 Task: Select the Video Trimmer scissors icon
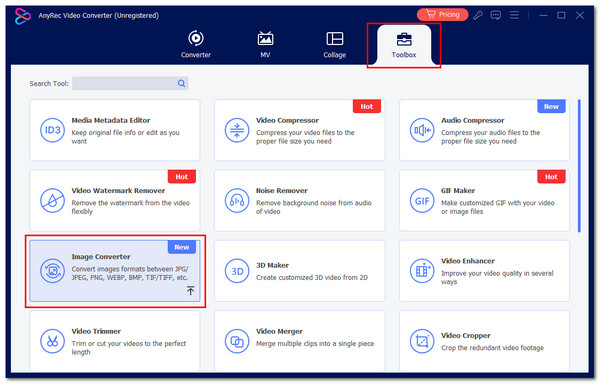click(52, 341)
